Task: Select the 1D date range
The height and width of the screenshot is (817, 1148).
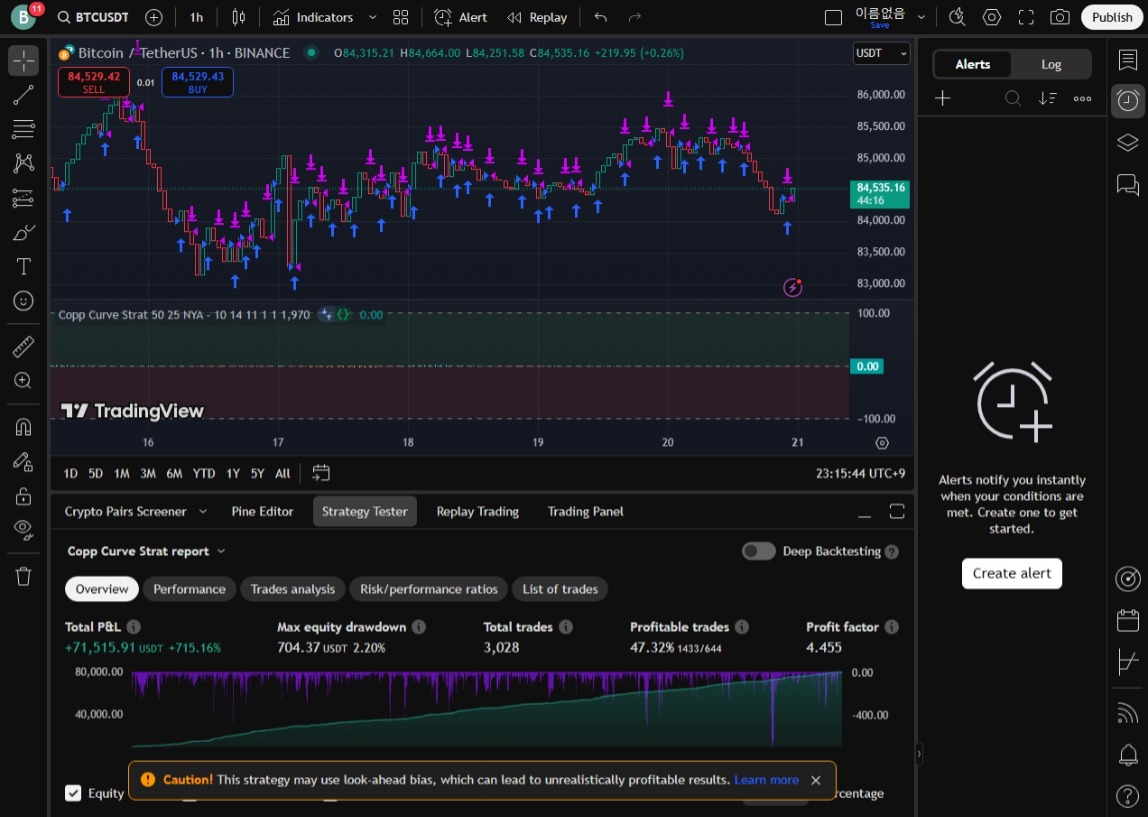Action: pos(70,474)
